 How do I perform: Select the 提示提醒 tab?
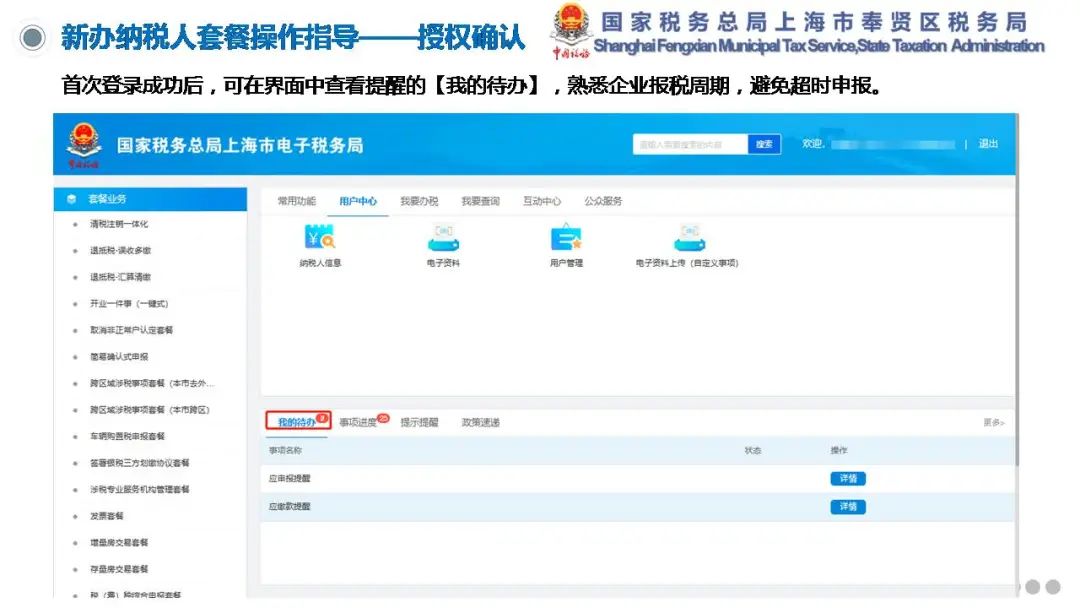click(419, 422)
